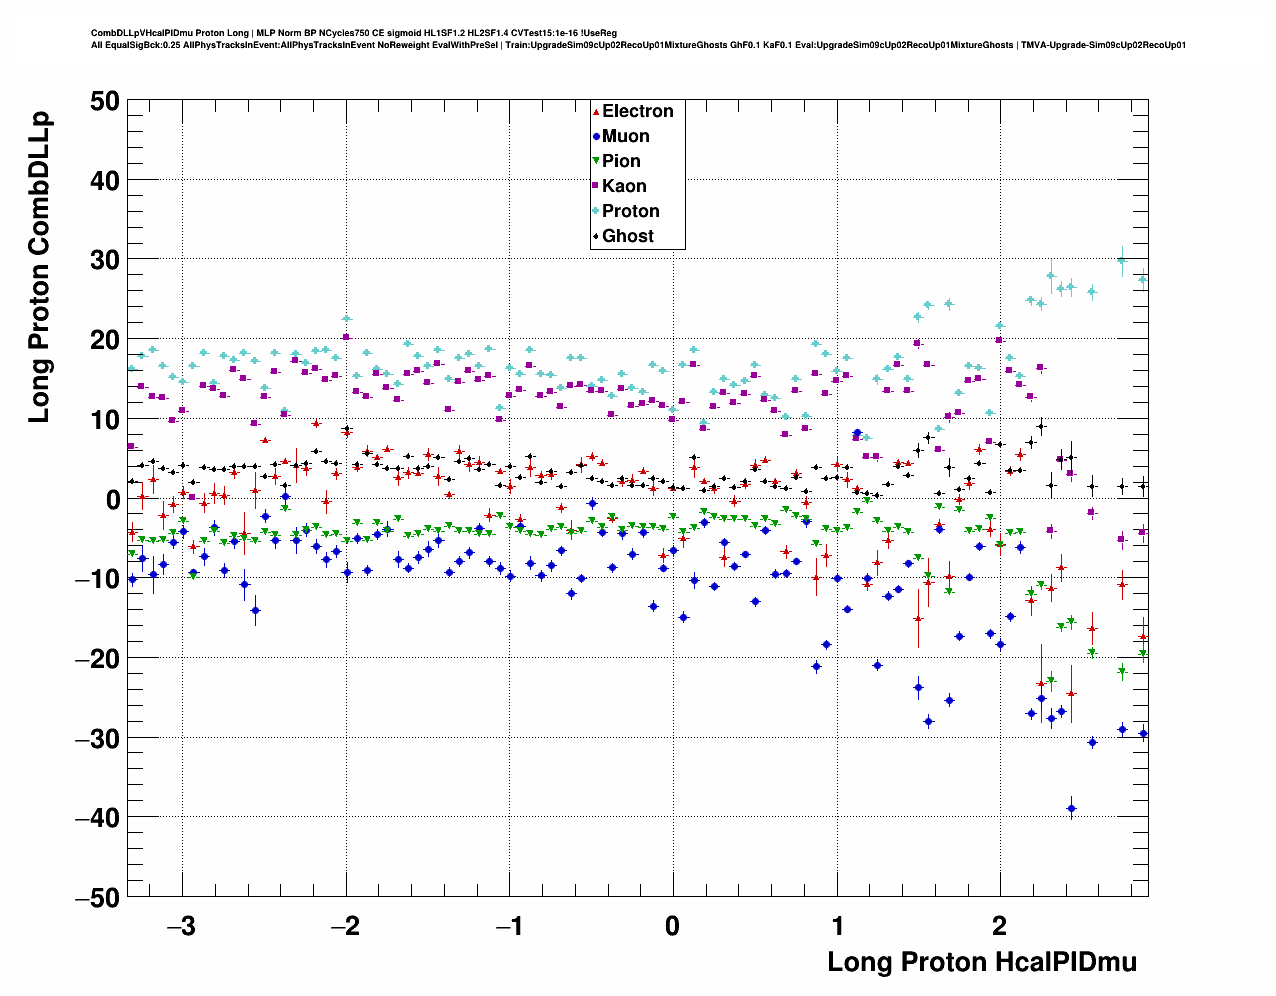Click the Proton legend label text

click(x=630, y=211)
